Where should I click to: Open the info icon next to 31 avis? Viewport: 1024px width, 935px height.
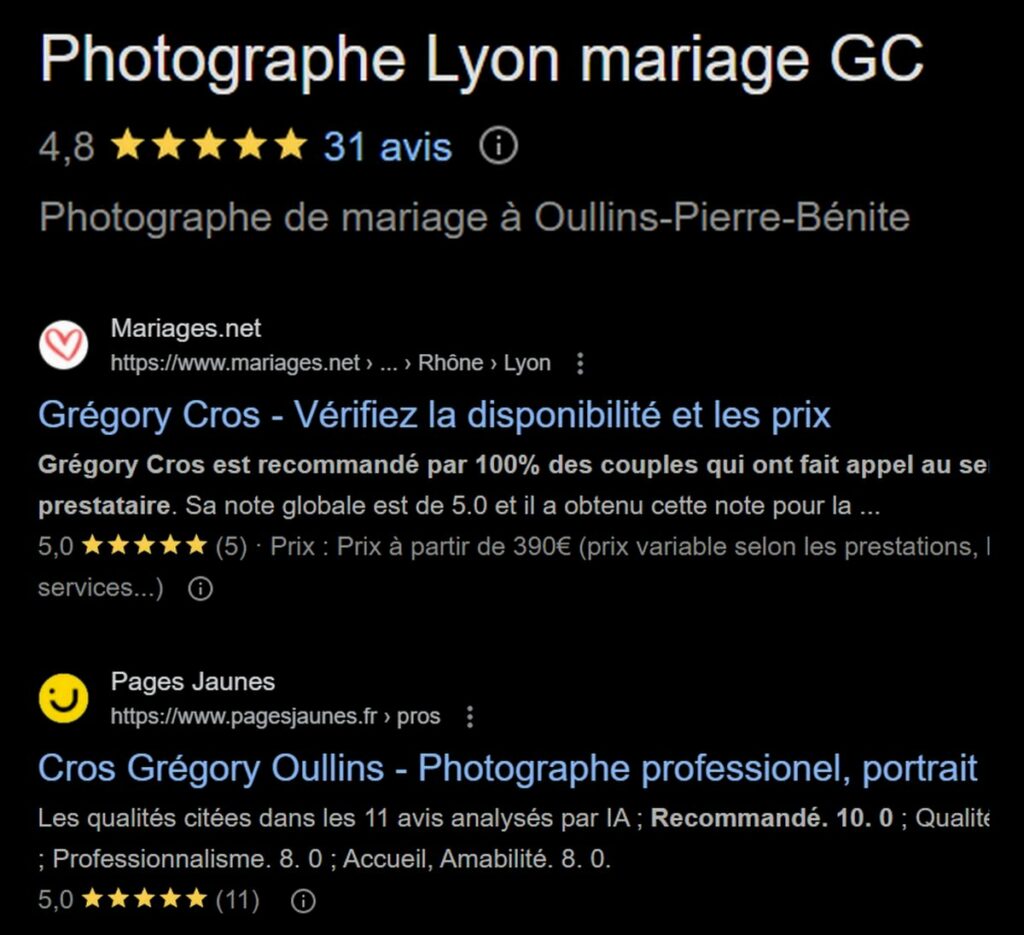click(497, 146)
